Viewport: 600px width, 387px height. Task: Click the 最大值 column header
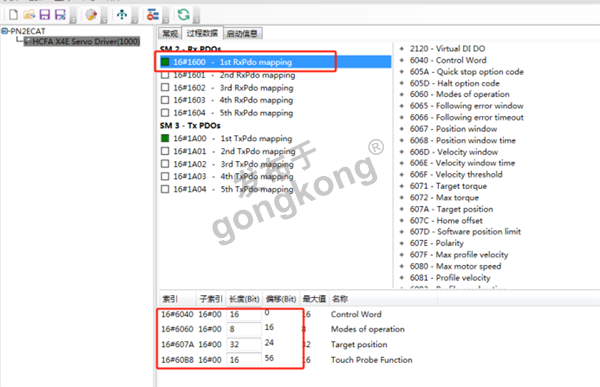tap(314, 299)
